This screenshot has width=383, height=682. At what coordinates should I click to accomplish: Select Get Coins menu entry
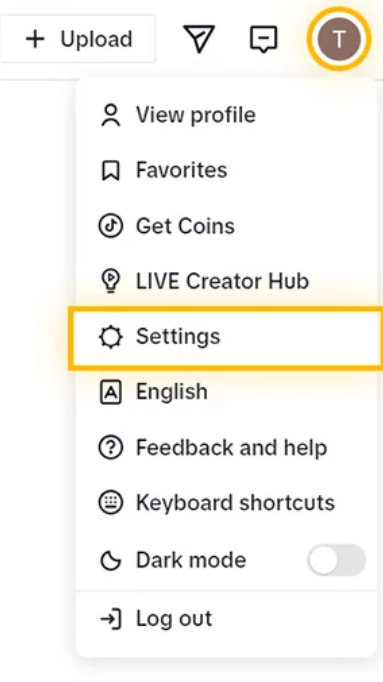click(226, 226)
